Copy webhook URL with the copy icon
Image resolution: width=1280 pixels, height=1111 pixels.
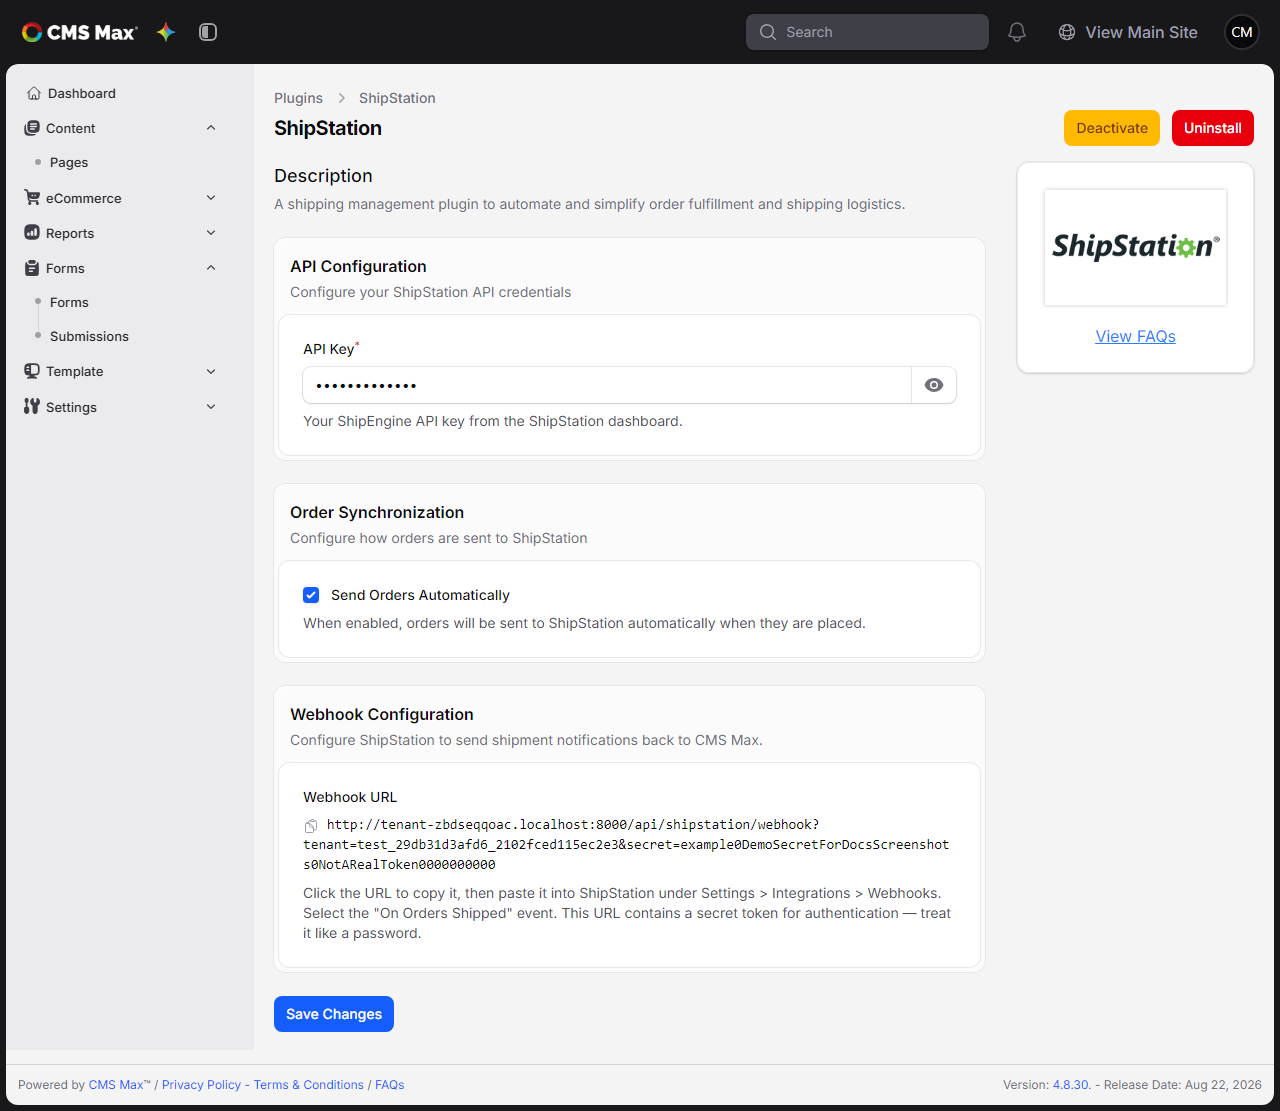[311, 826]
